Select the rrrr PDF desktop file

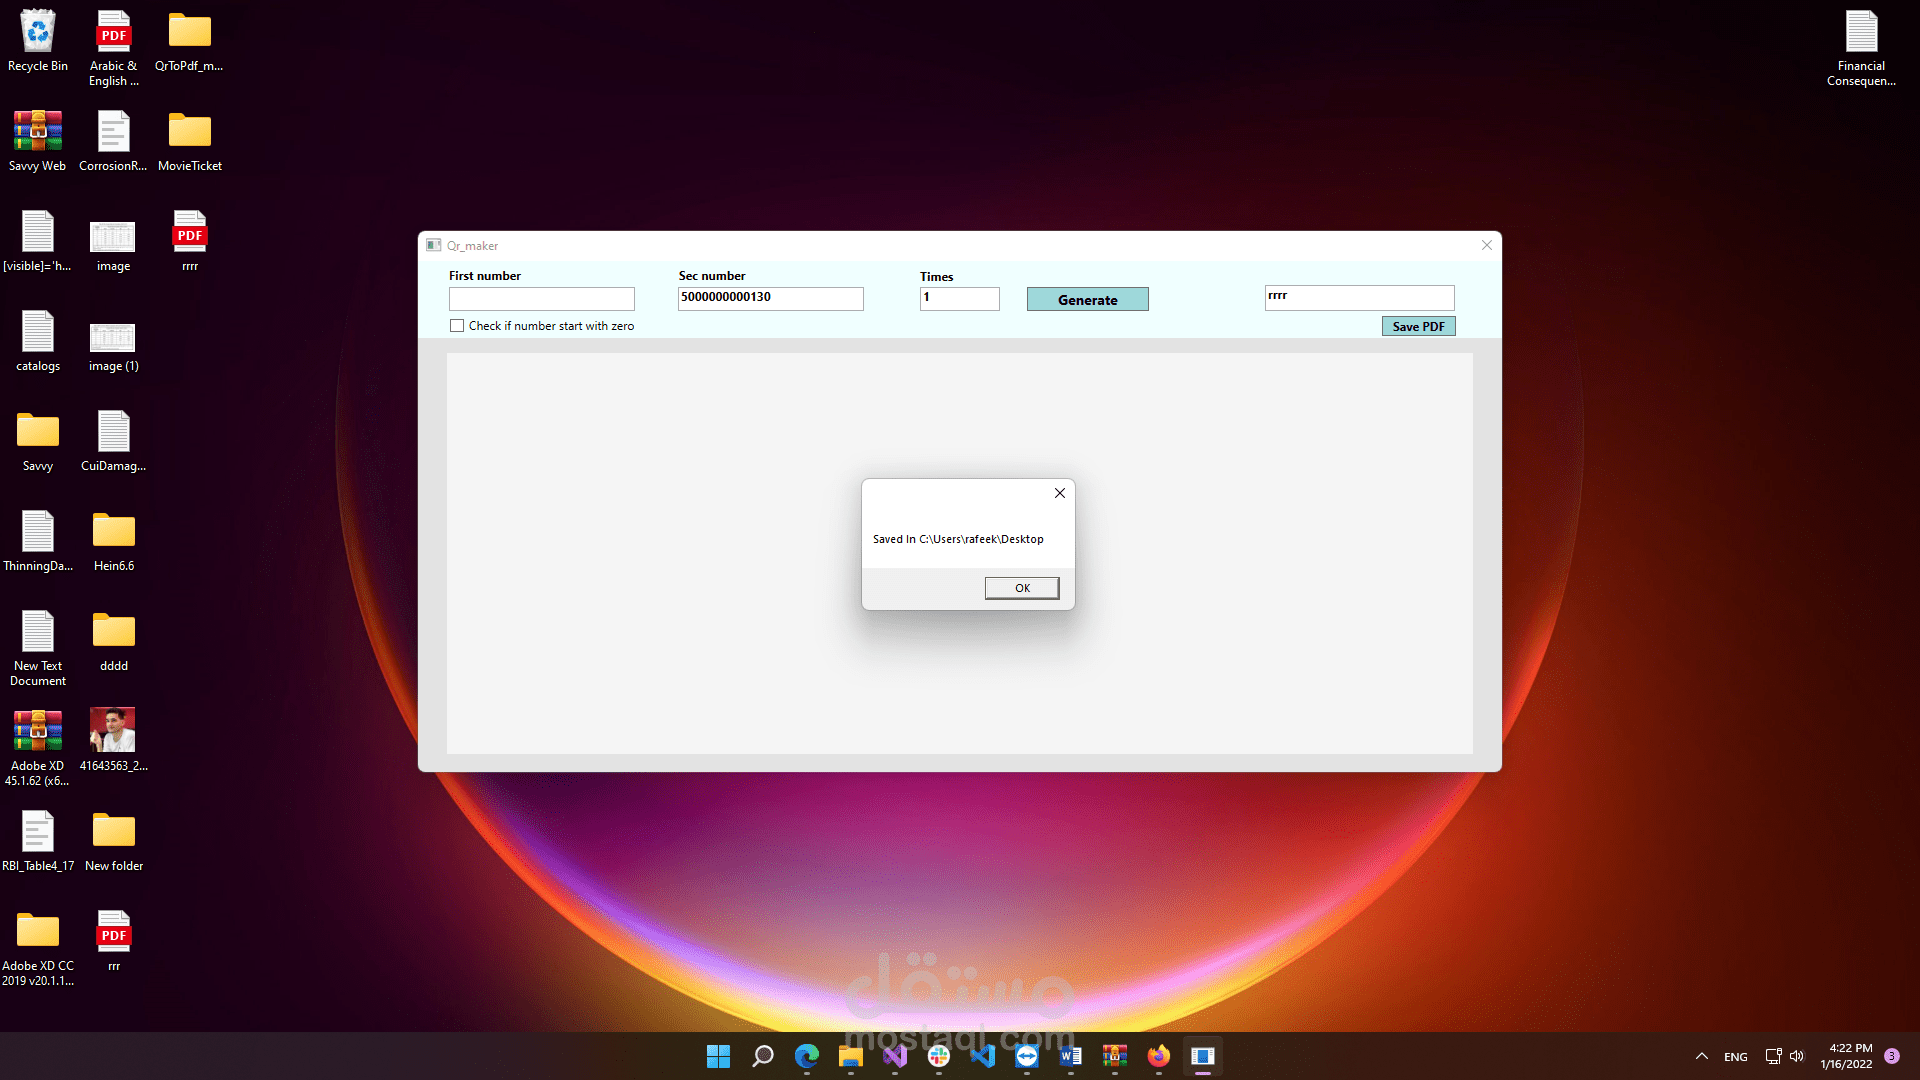click(x=190, y=240)
